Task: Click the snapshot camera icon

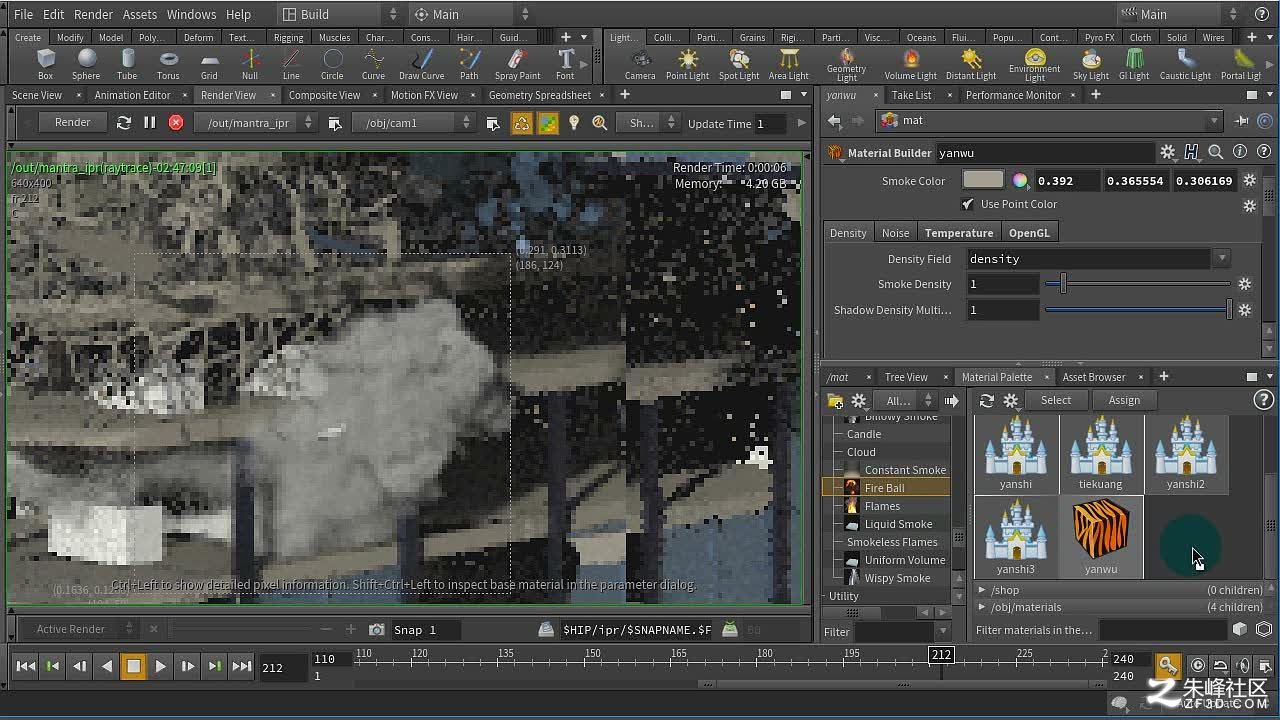Action: pyautogui.click(x=377, y=630)
